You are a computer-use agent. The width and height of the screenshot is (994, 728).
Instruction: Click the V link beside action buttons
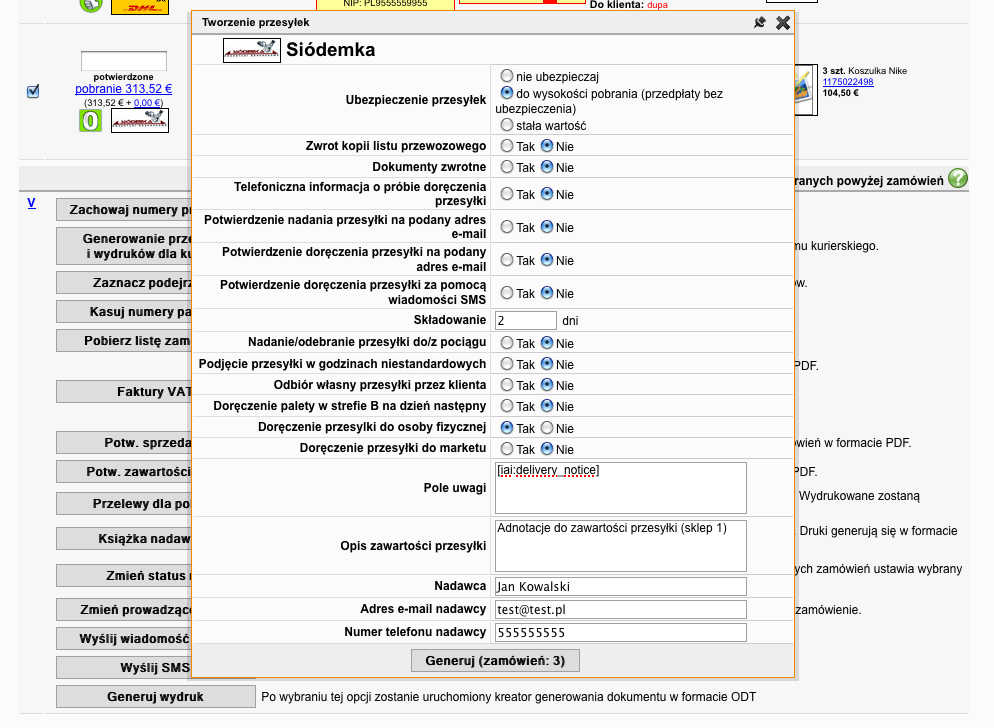pos(32,203)
